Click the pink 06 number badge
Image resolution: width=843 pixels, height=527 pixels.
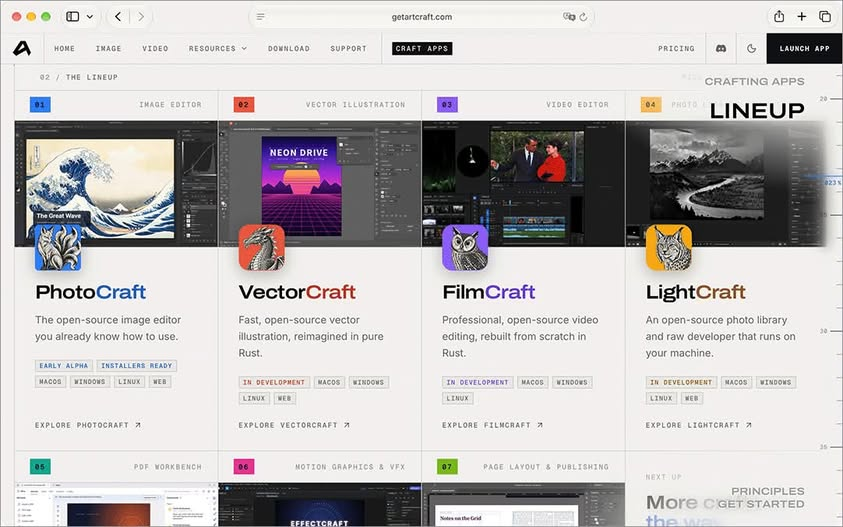coord(244,467)
